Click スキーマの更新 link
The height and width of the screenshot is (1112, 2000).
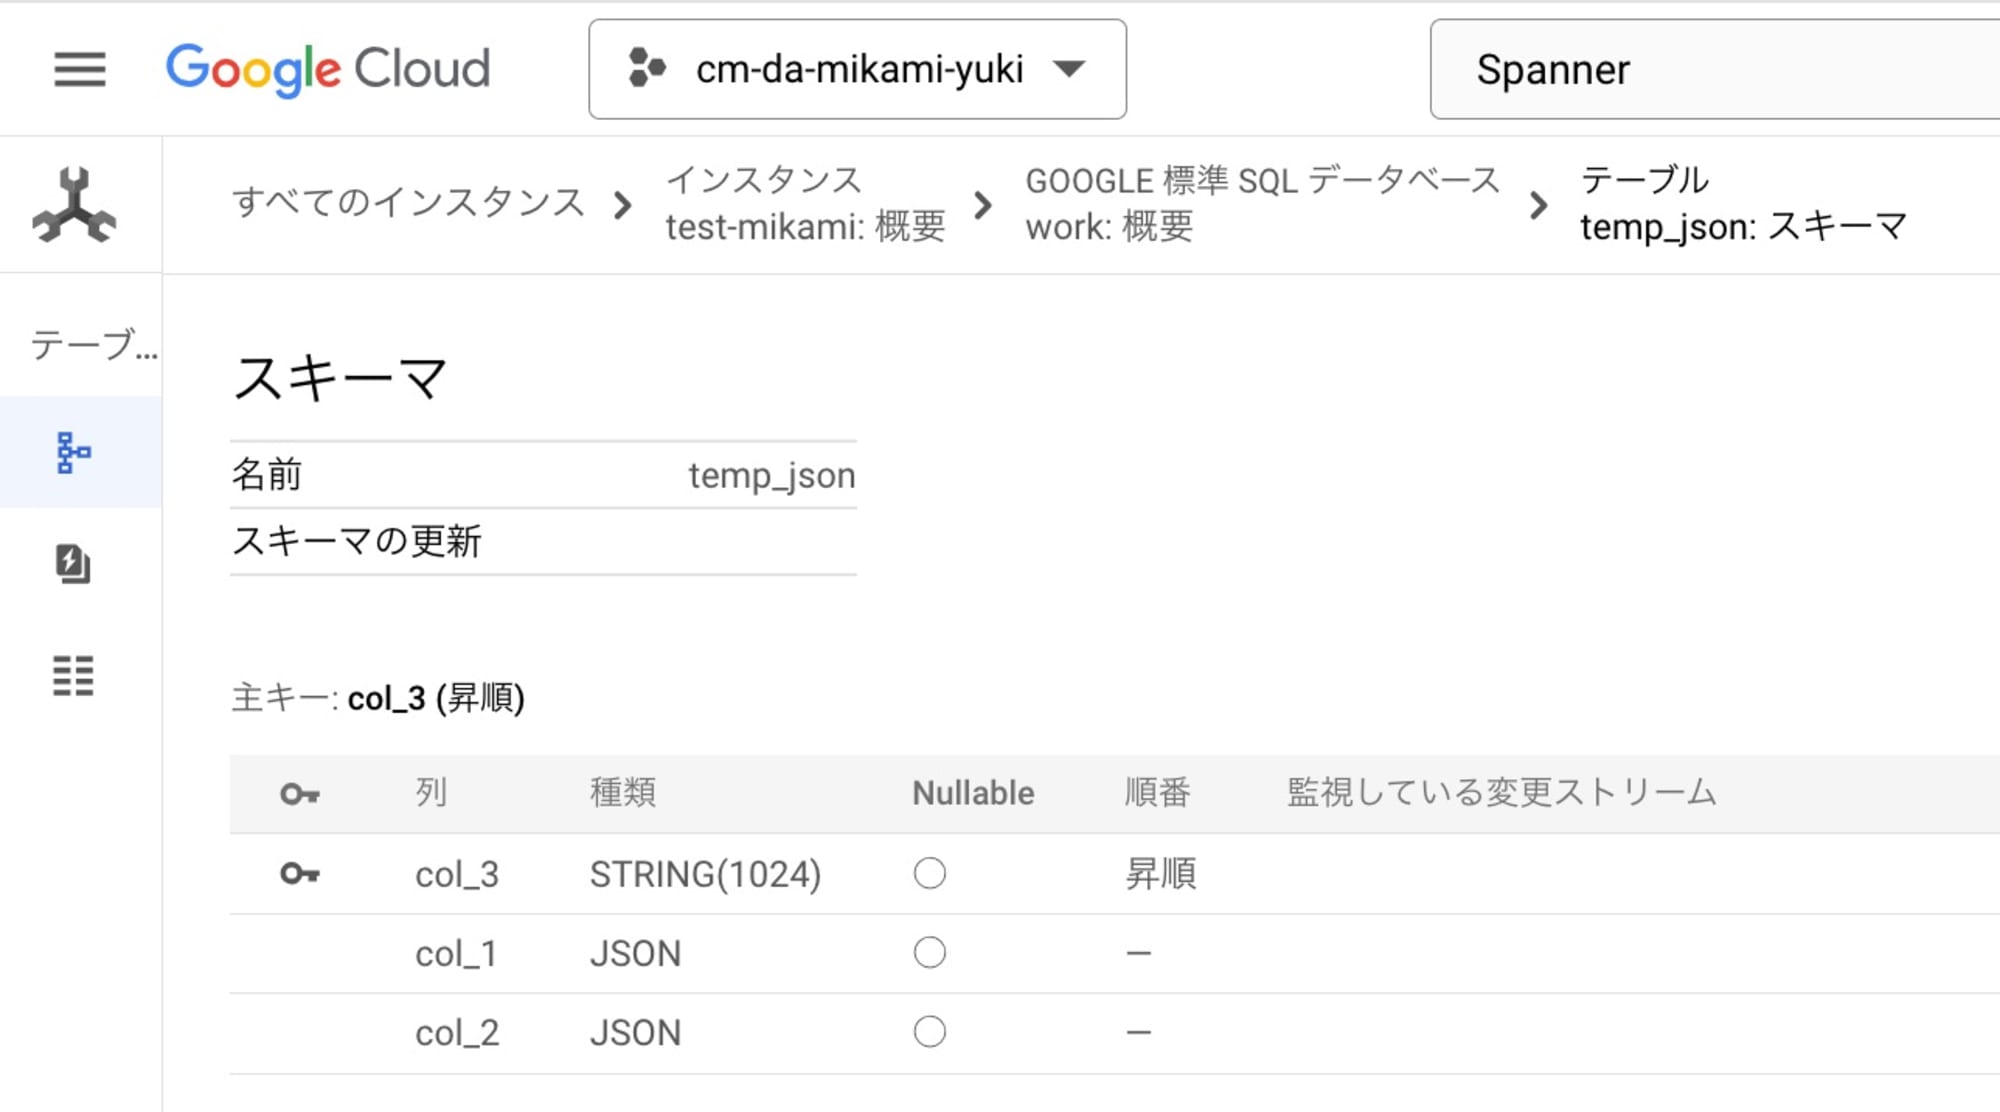[357, 541]
